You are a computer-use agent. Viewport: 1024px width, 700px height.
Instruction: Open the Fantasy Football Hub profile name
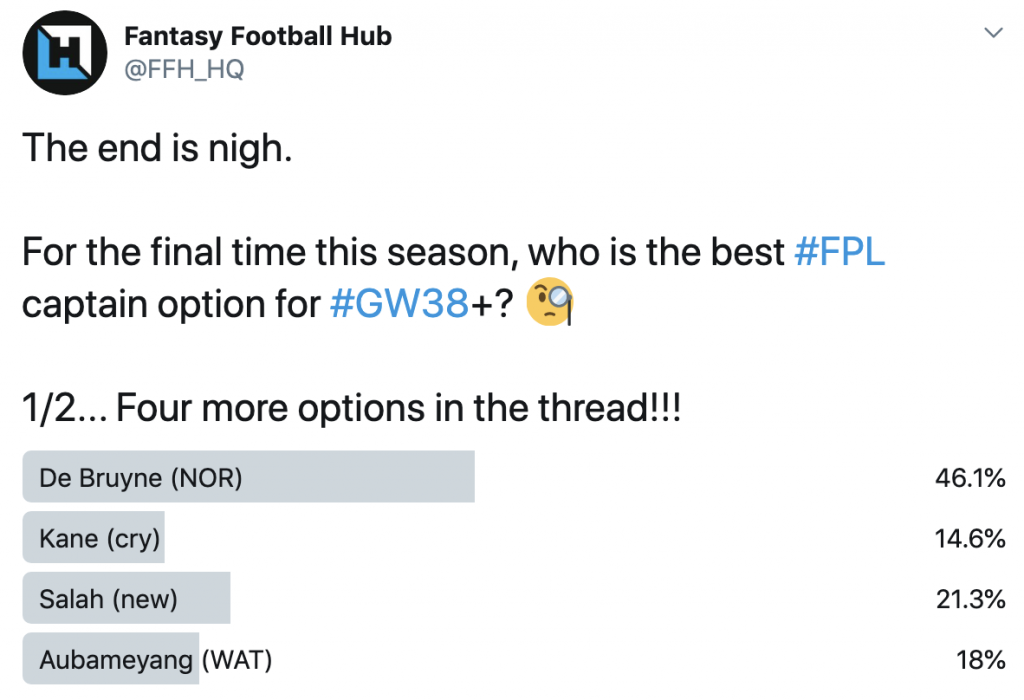tap(258, 36)
